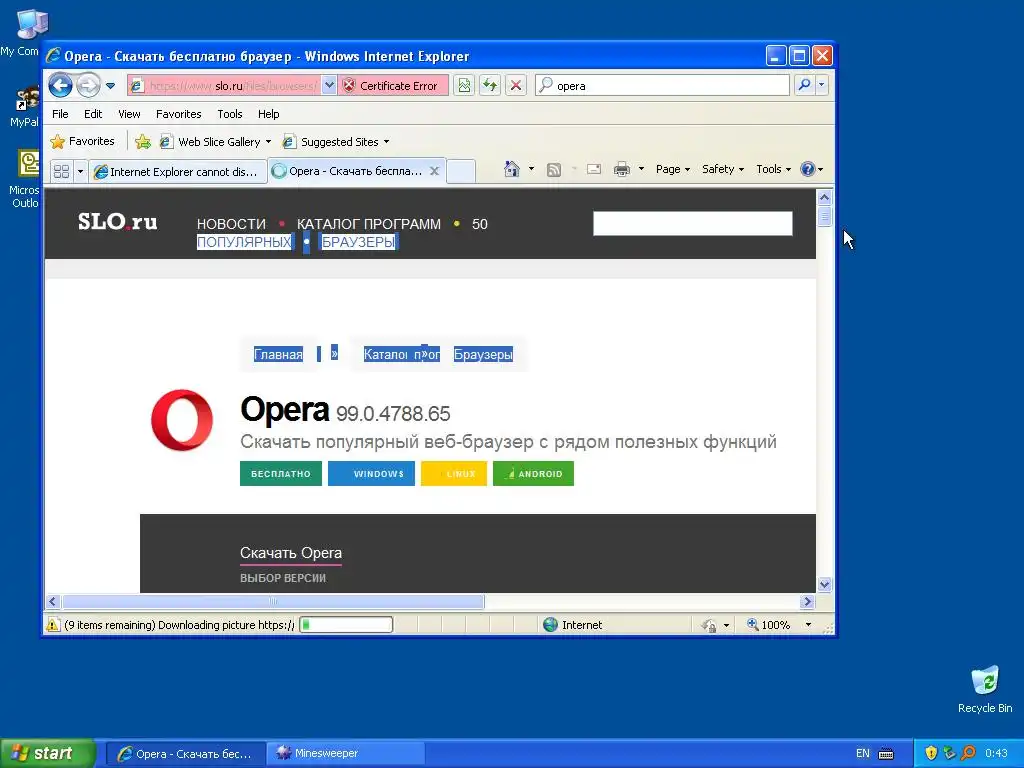Click the blue WINDOWS tag

[x=371, y=473]
